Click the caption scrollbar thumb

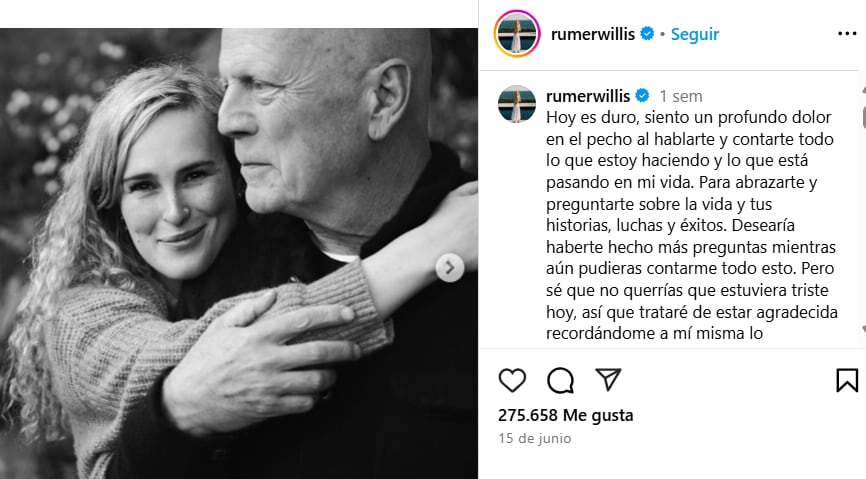click(863, 118)
